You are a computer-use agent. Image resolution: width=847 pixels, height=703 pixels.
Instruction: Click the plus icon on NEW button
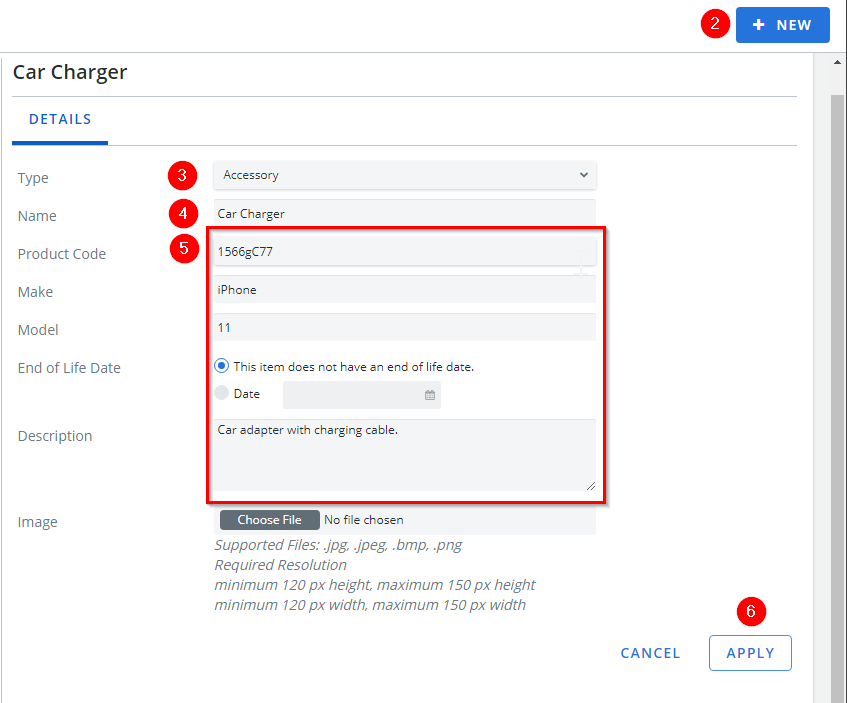point(758,25)
